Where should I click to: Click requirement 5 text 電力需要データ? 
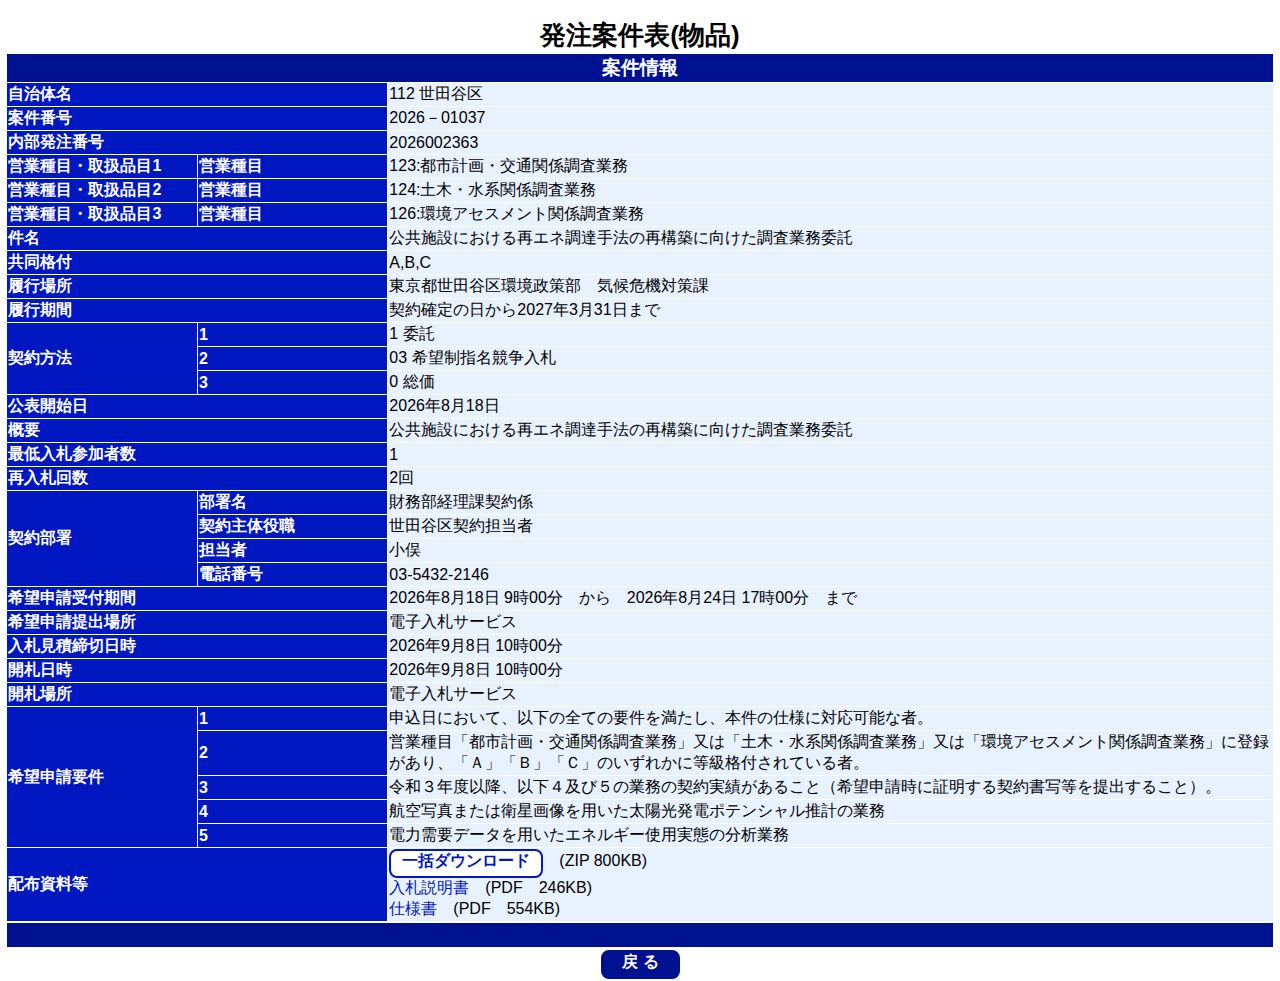(x=589, y=835)
